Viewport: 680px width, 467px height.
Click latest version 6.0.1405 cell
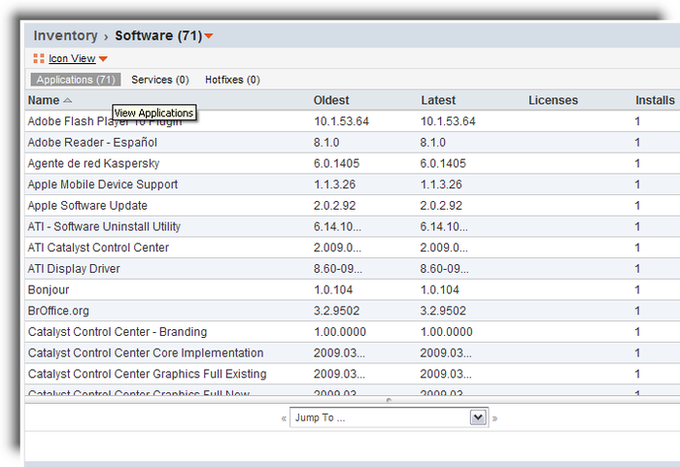[x=443, y=163]
